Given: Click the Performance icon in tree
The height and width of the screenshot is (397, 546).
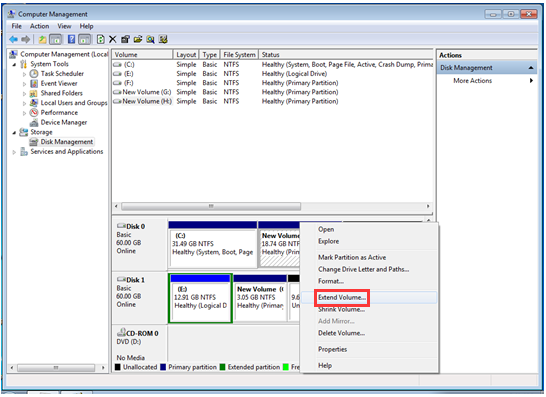Looking at the screenshot, I should pyautogui.click(x=34, y=112).
